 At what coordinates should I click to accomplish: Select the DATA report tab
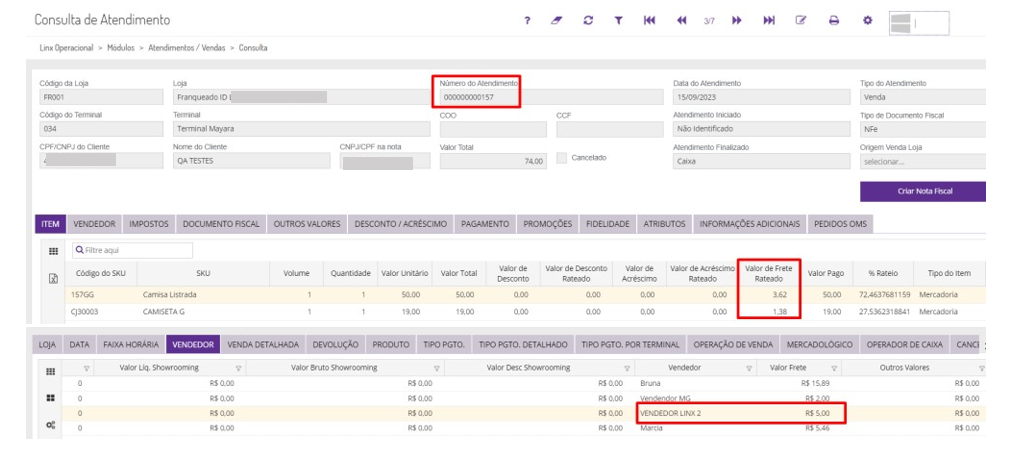click(x=79, y=344)
